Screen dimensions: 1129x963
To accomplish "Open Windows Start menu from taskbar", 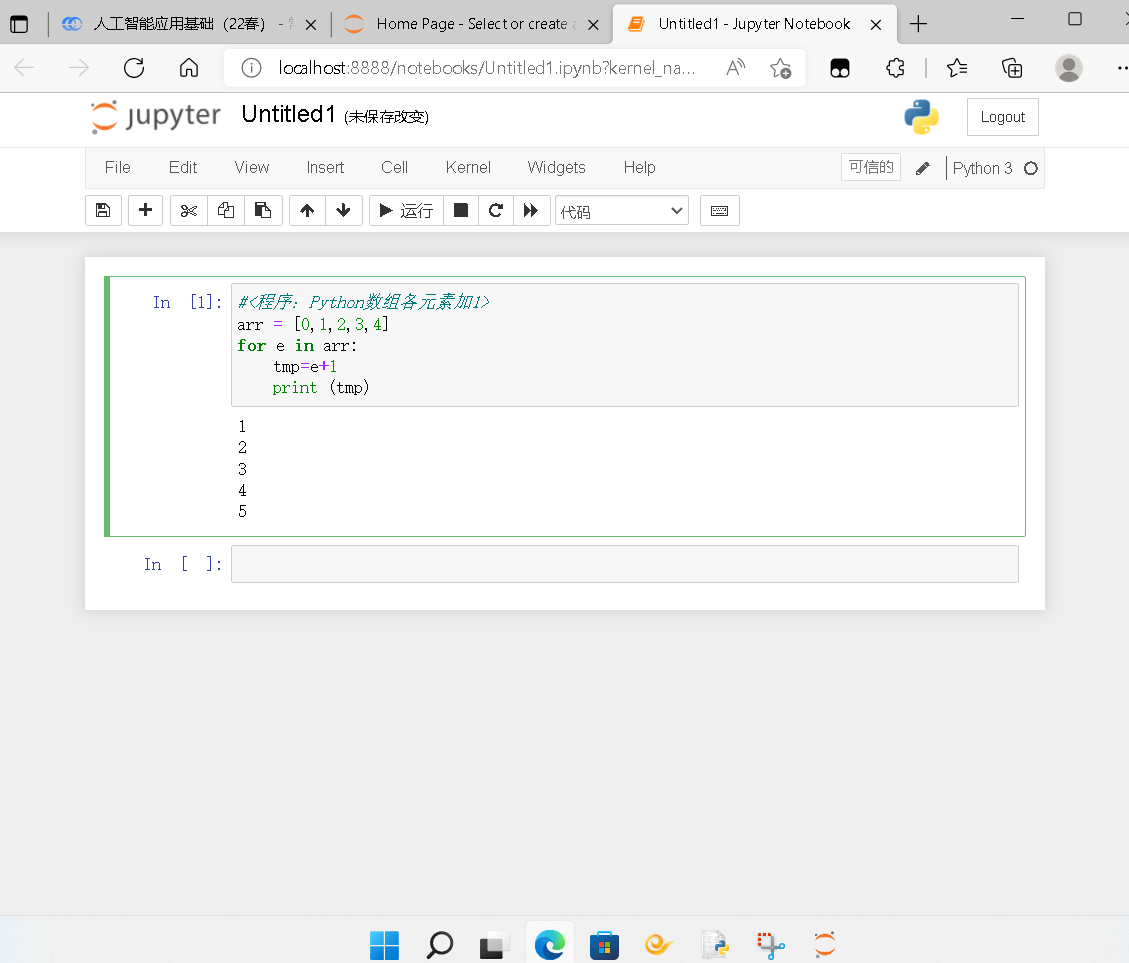I will 384,944.
